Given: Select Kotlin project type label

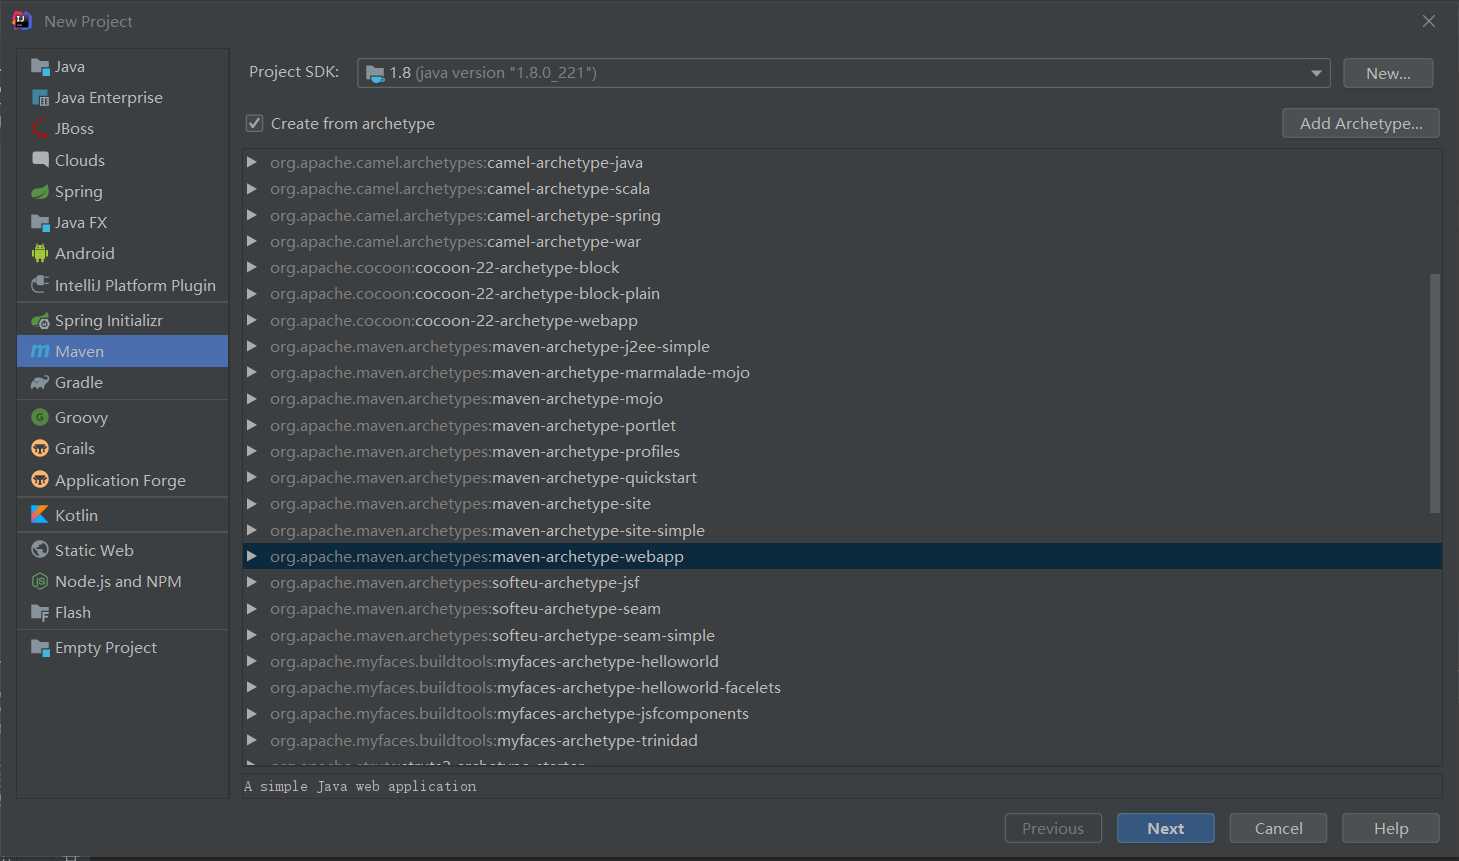Looking at the screenshot, I should 76,515.
